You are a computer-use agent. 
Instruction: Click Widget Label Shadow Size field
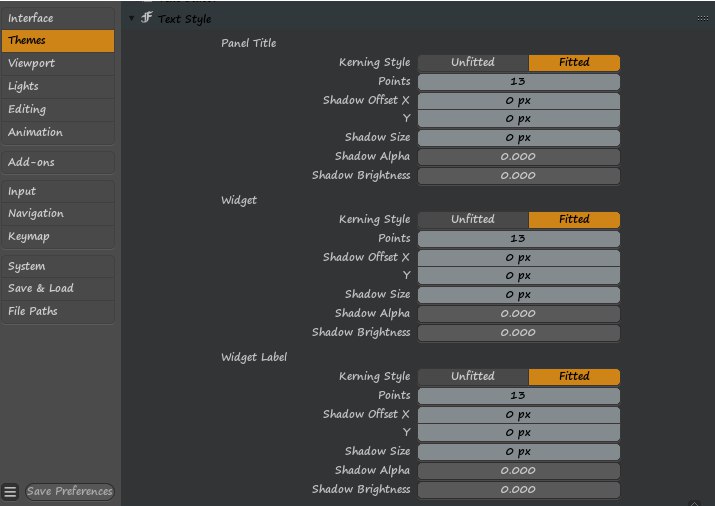point(519,452)
